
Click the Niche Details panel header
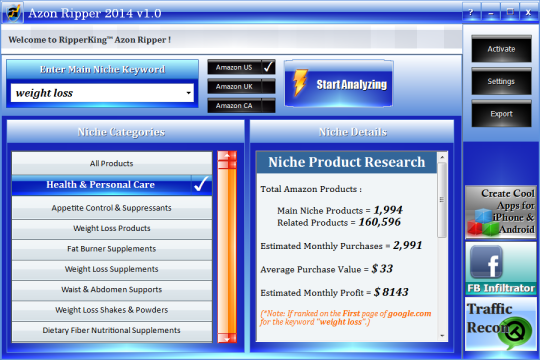(352, 132)
